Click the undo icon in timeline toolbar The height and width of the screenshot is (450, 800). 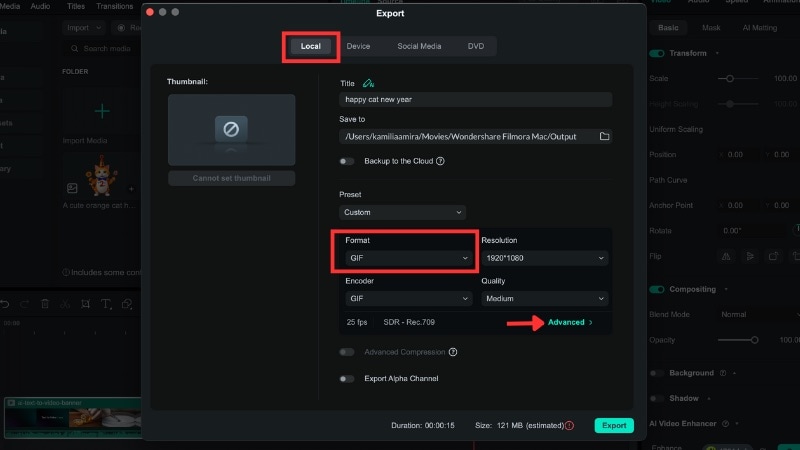(x=5, y=304)
